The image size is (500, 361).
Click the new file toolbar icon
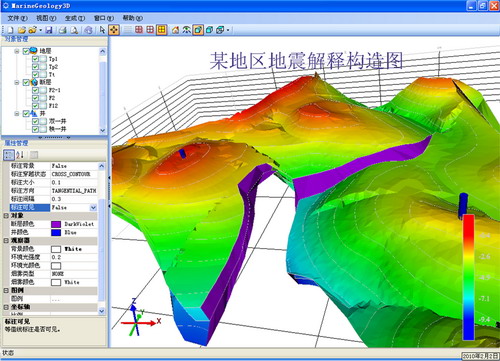click(x=10, y=30)
